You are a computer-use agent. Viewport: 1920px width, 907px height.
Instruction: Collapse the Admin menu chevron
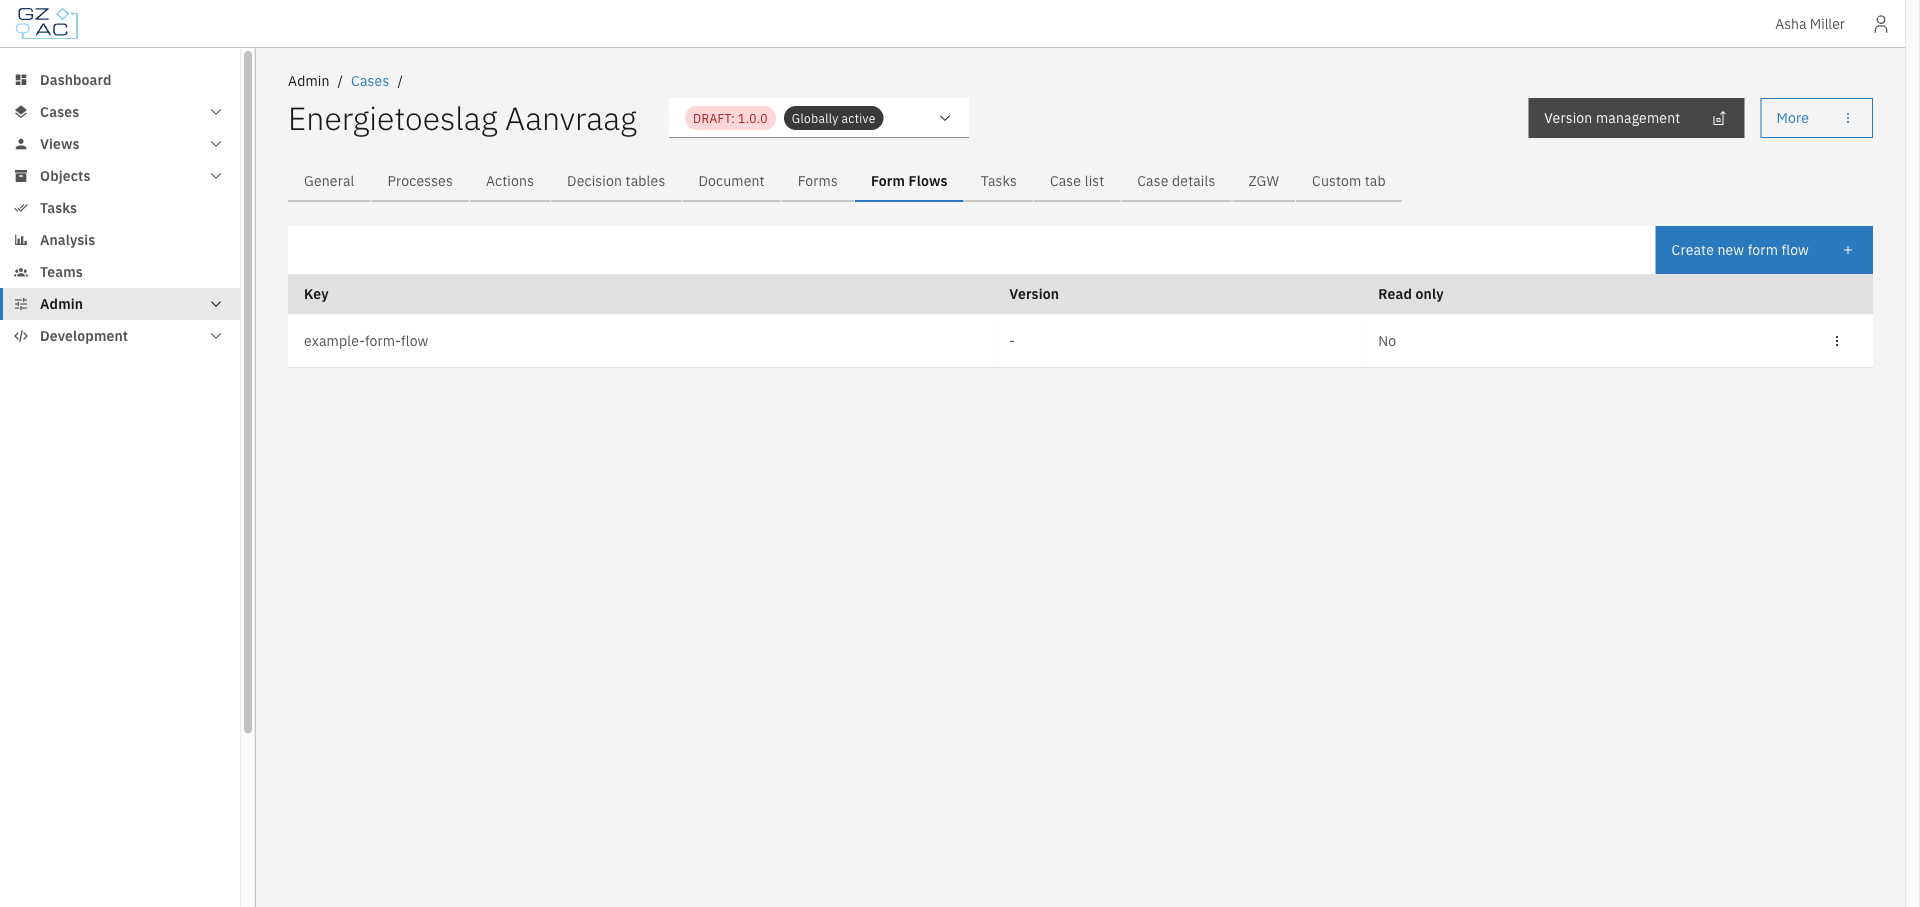point(216,304)
